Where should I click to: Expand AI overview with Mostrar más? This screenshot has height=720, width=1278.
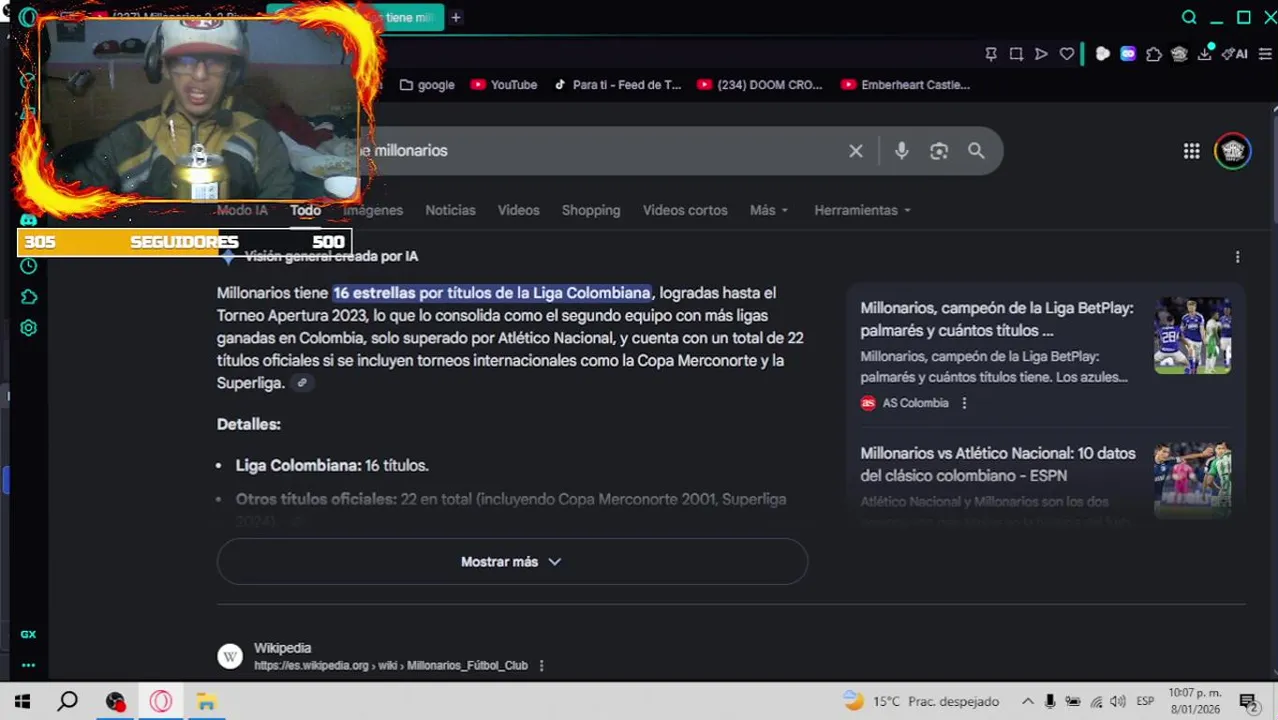click(512, 562)
